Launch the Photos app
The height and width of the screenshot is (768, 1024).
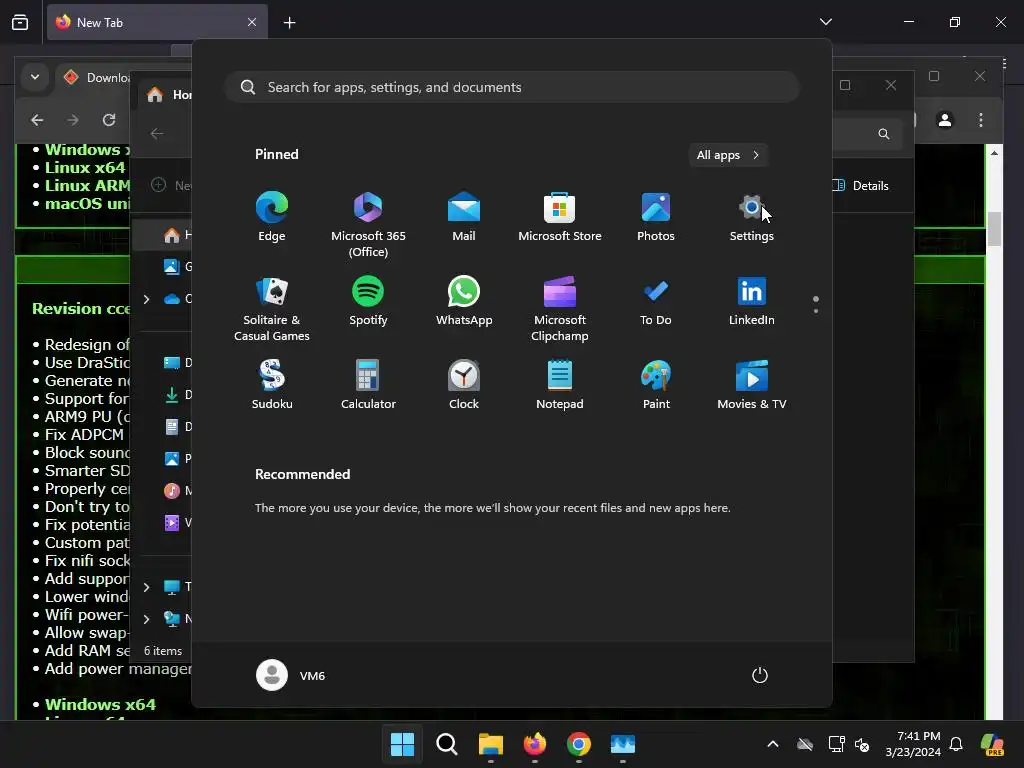click(656, 217)
